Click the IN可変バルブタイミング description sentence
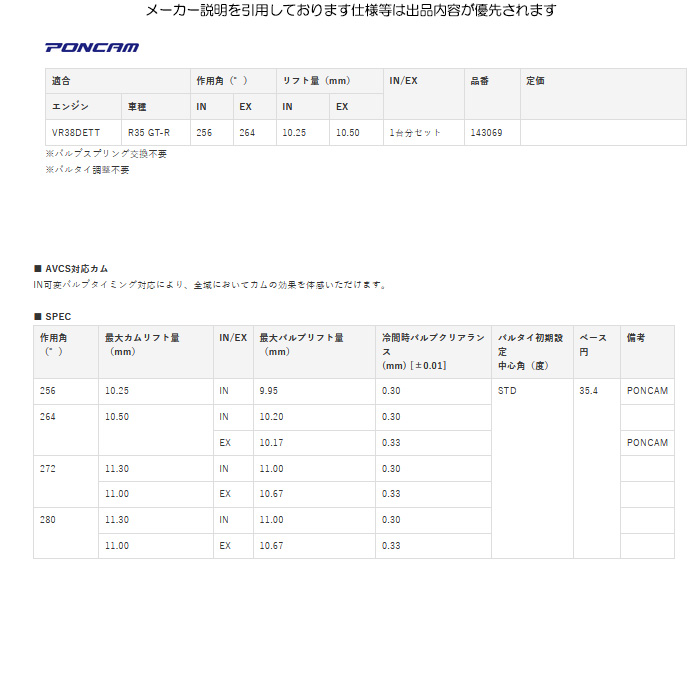Screen dimensions: 700x700 point(210,284)
